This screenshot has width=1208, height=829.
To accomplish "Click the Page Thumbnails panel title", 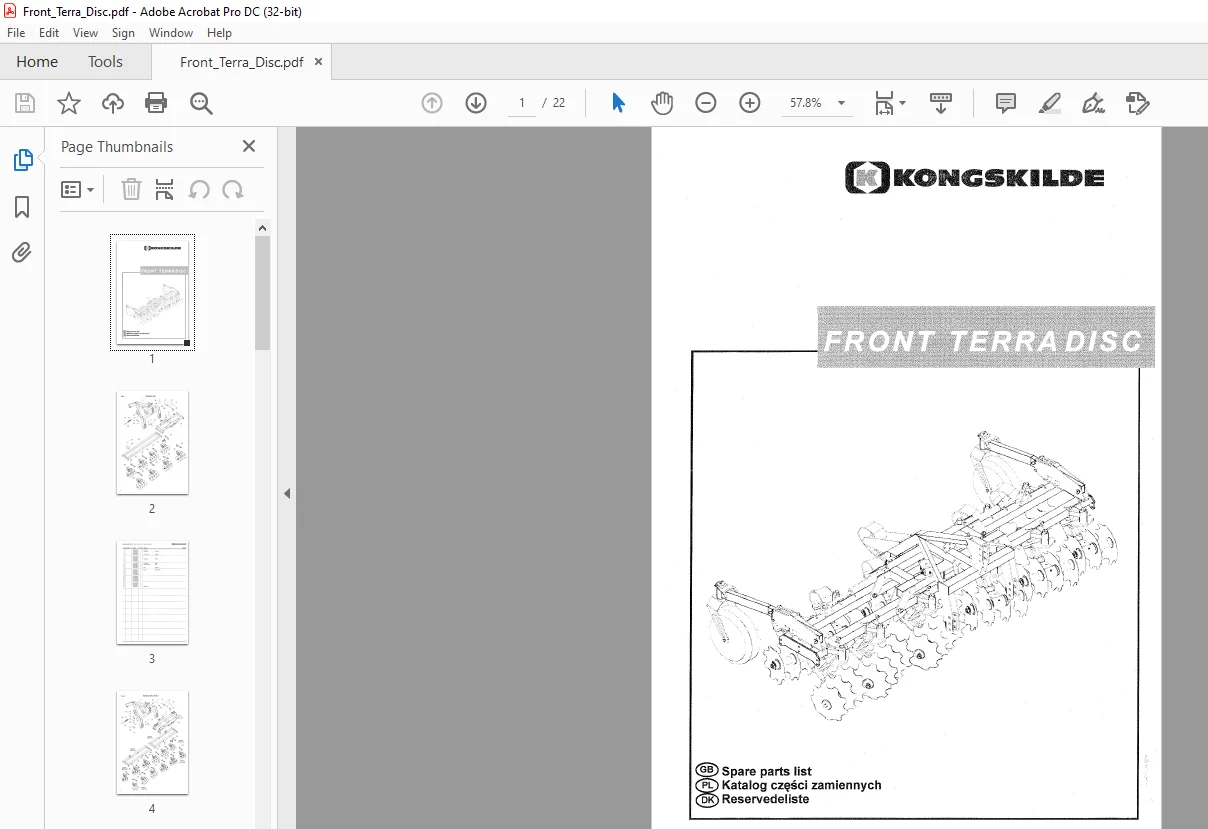I will (117, 146).
